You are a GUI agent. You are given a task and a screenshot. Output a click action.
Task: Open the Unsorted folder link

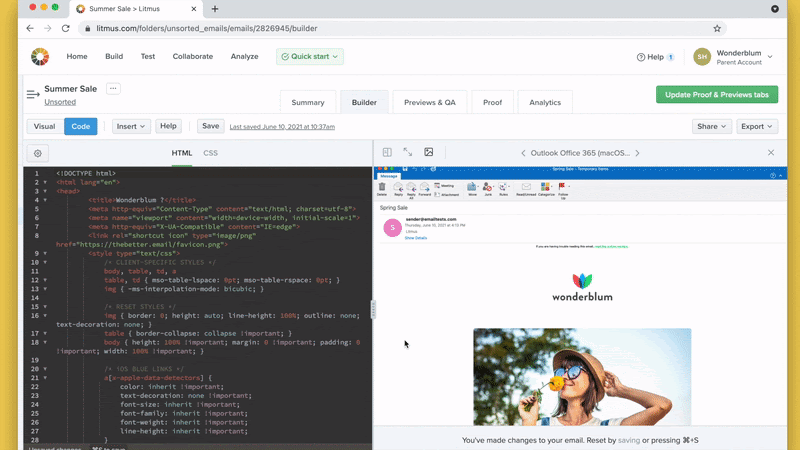click(60, 102)
